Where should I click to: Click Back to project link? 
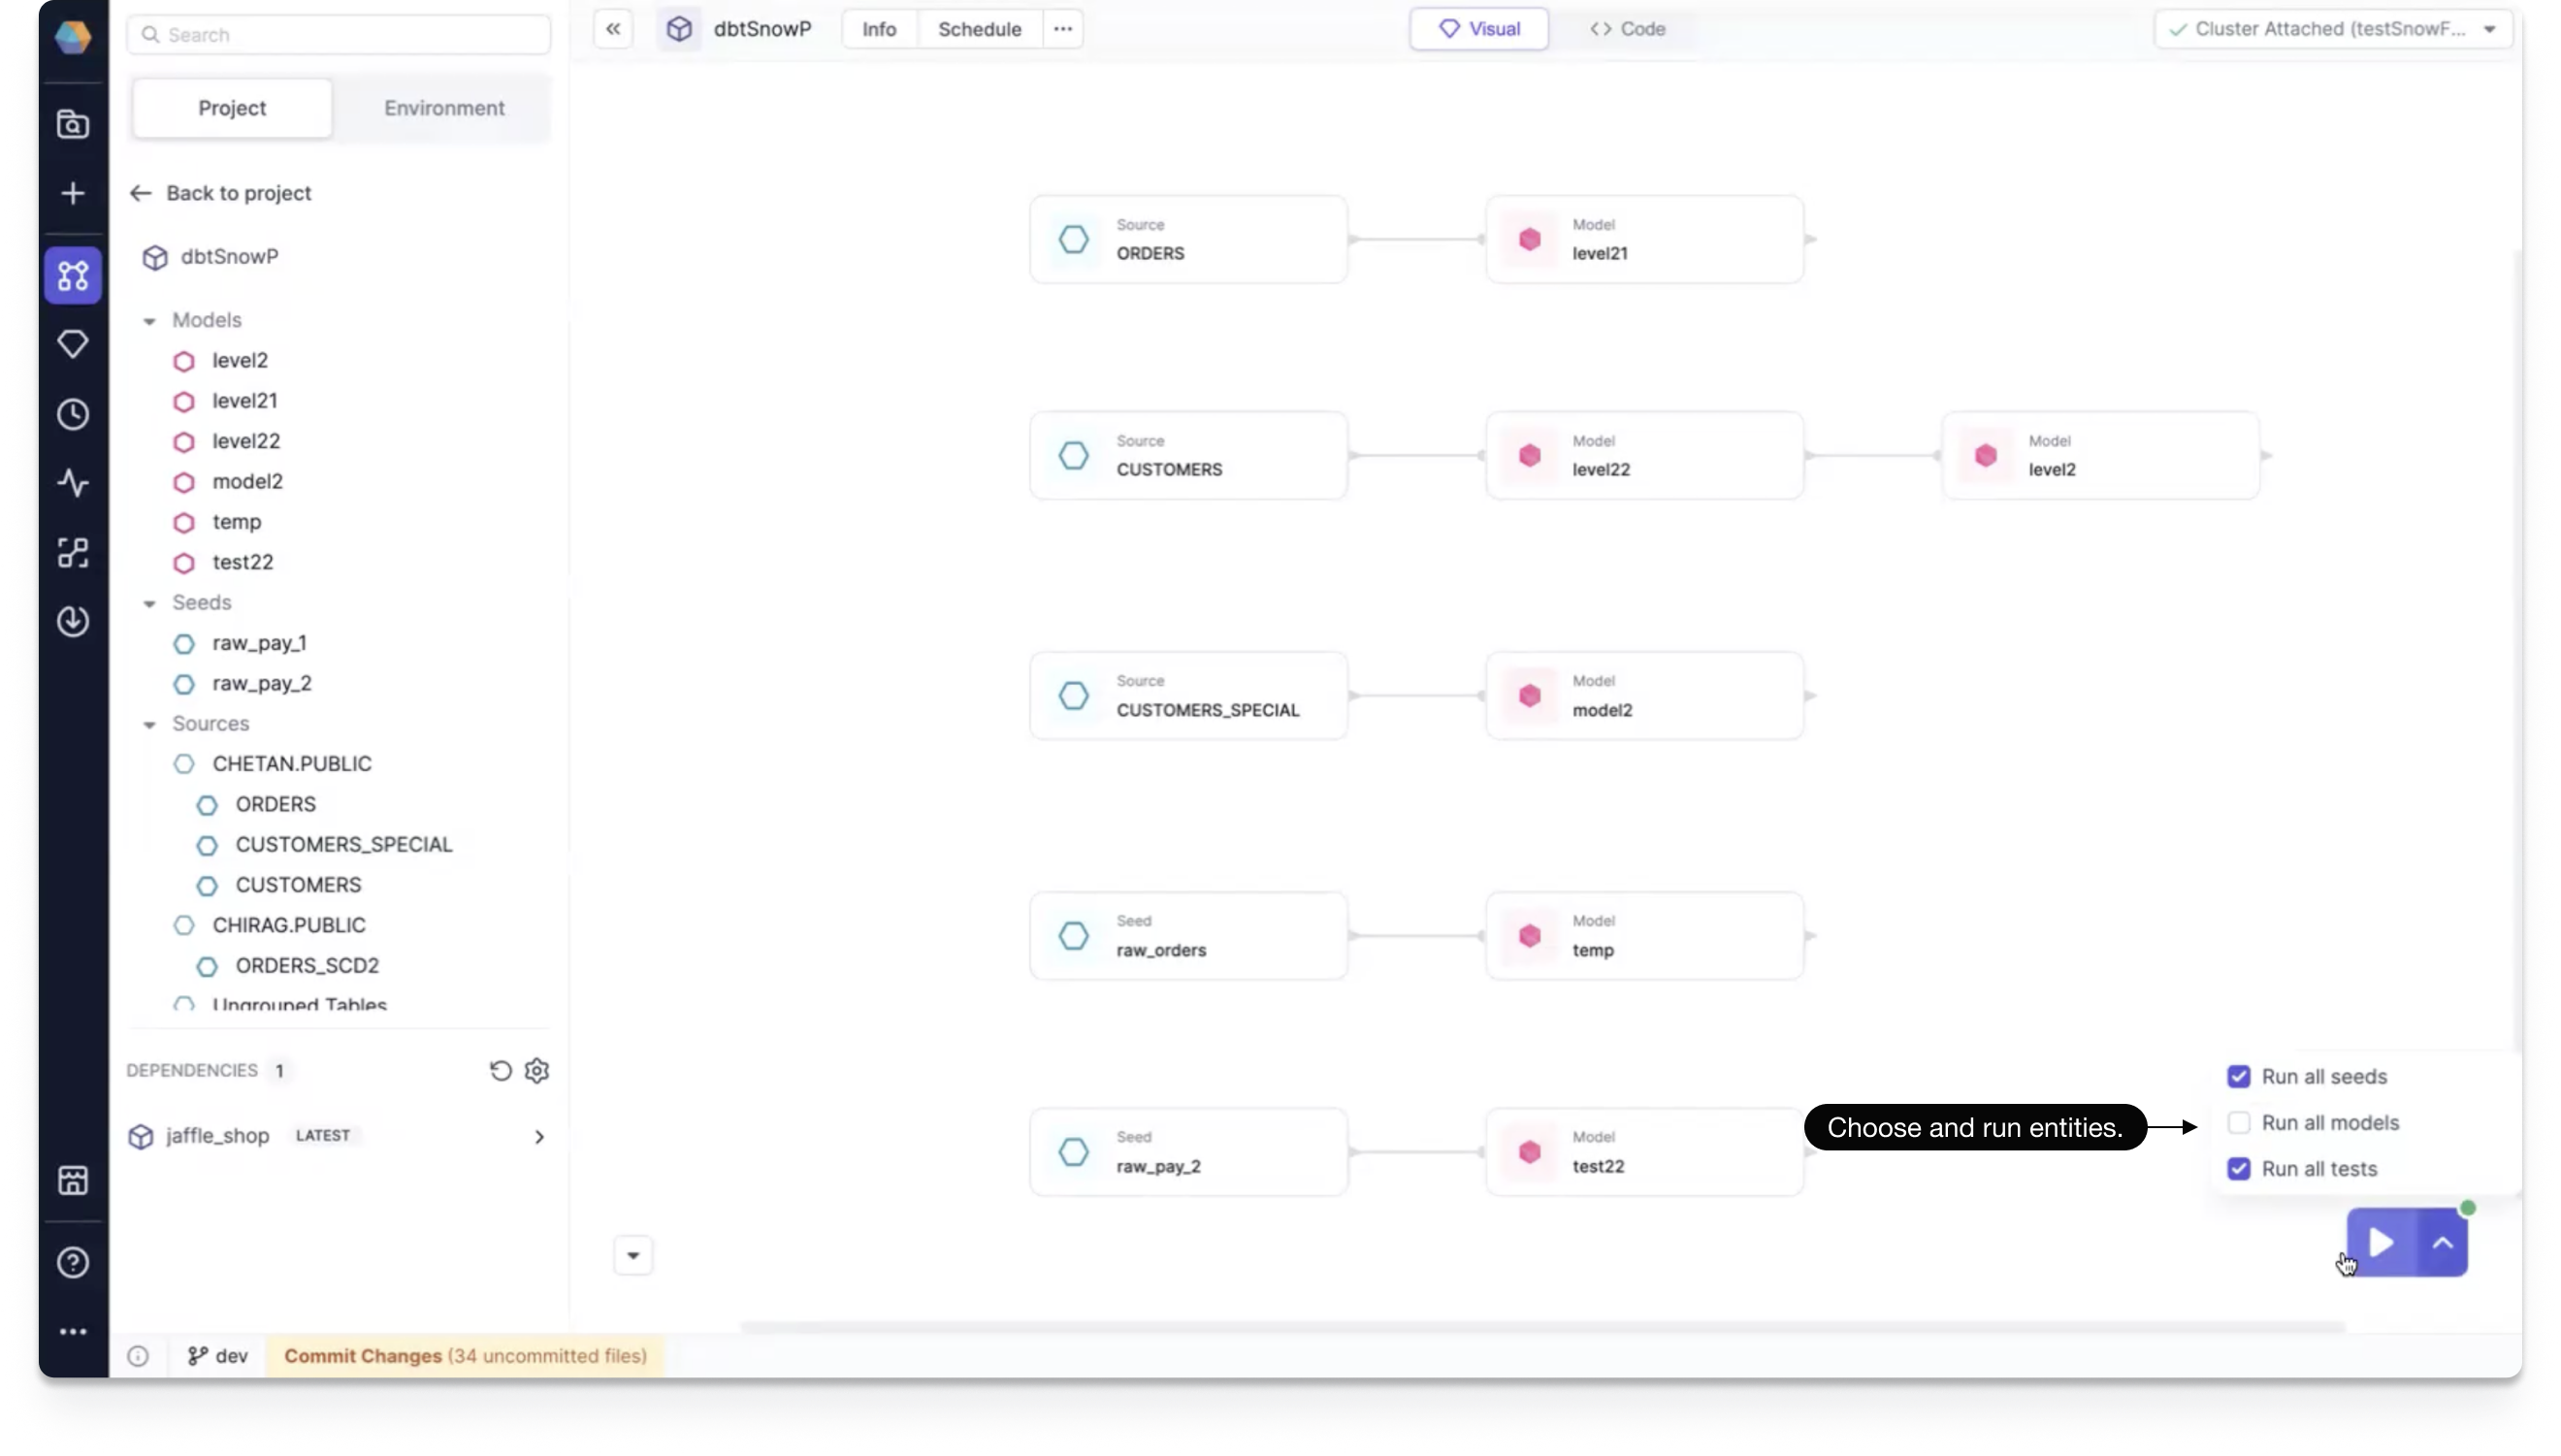(x=221, y=193)
